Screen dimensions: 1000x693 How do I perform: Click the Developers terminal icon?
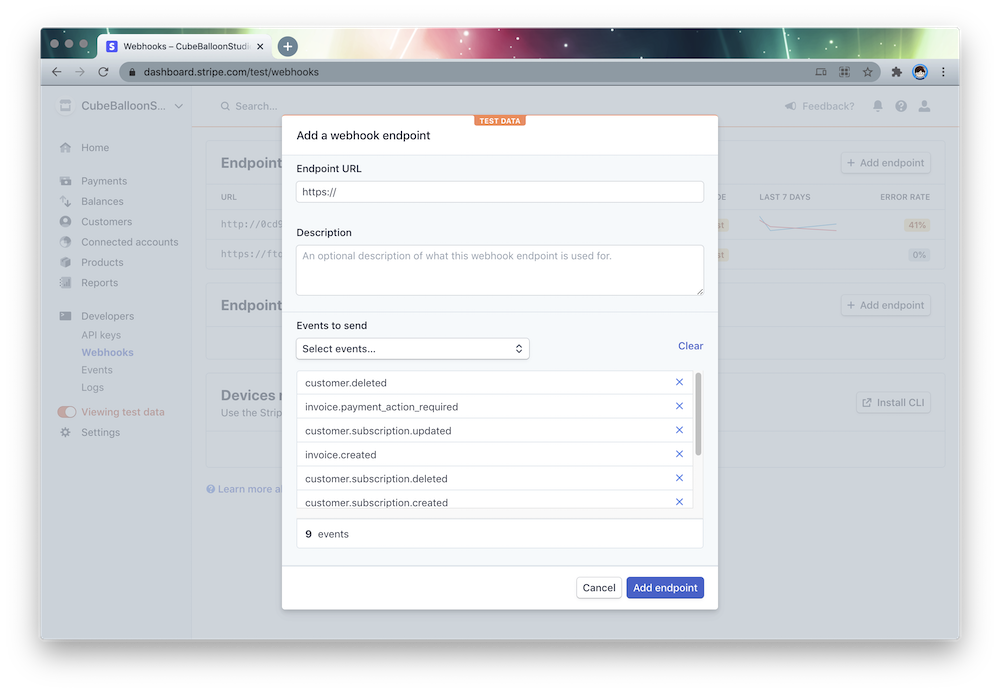65,316
